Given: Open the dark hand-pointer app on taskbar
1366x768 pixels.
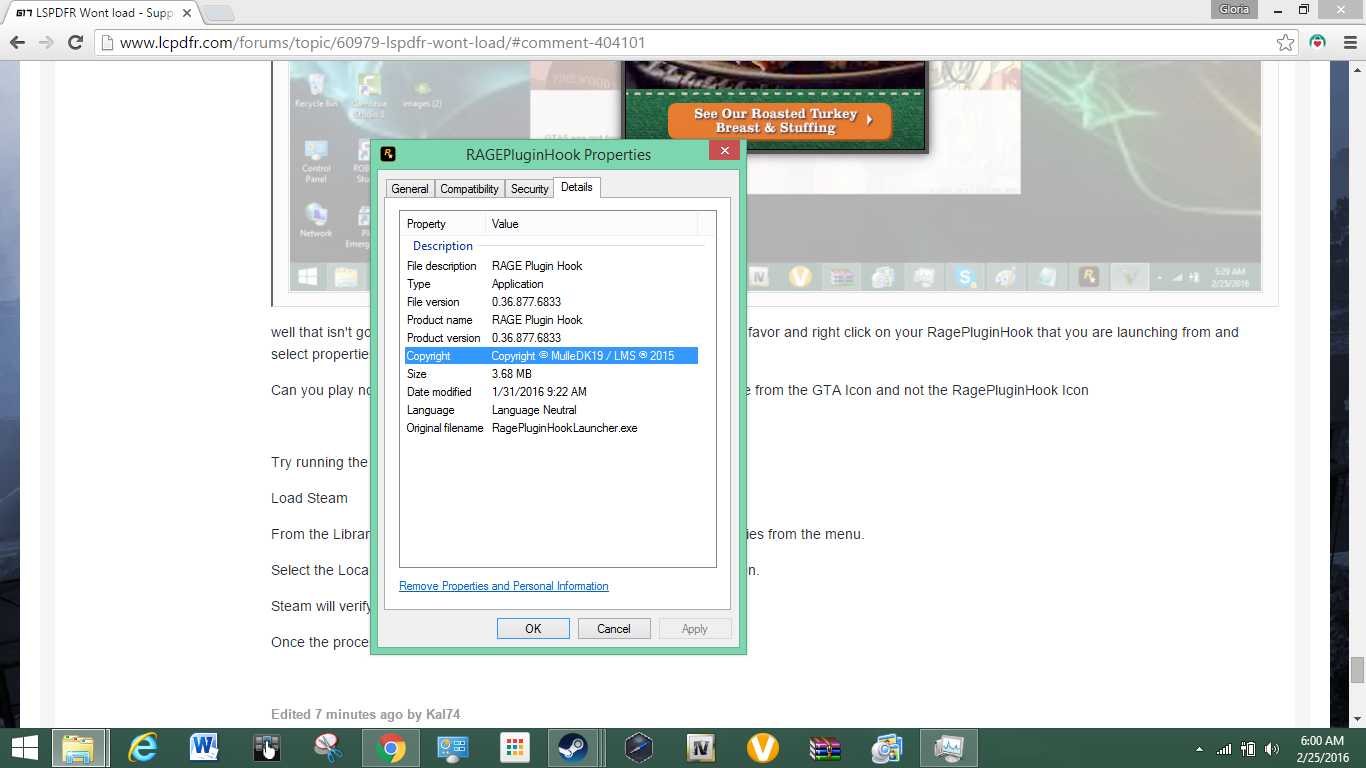Looking at the screenshot, I should coord(266,748).
